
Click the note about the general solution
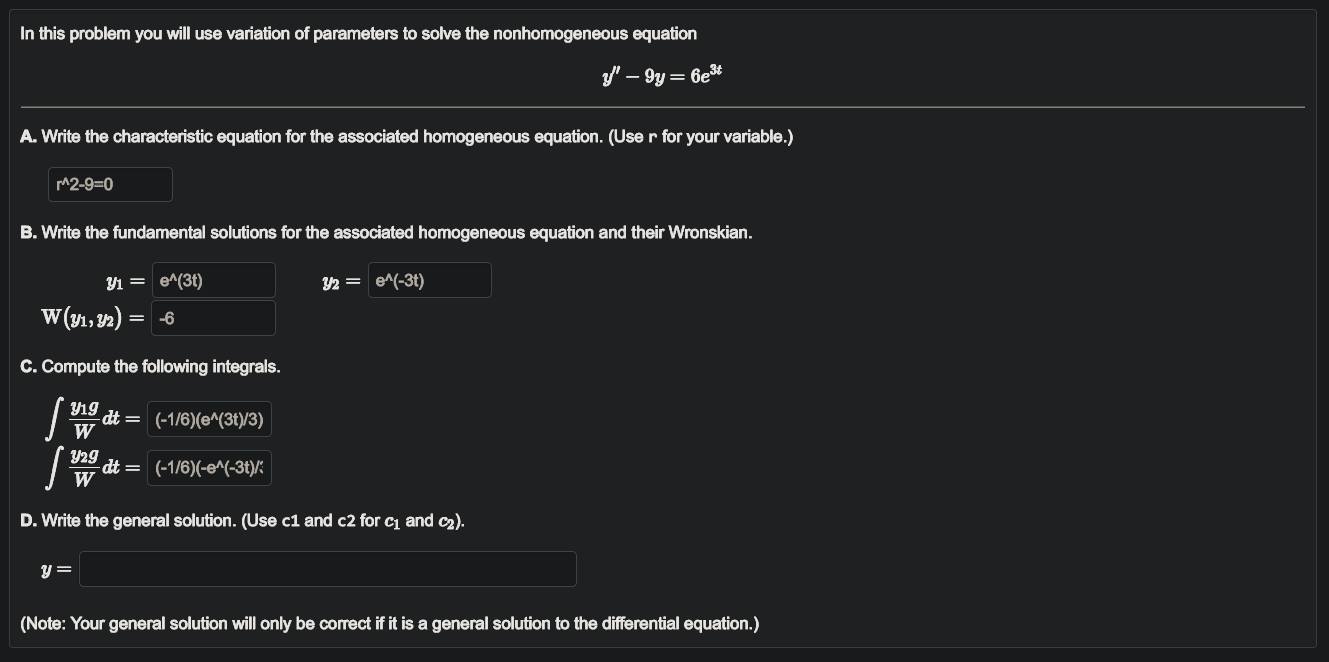tap(389, 622)
